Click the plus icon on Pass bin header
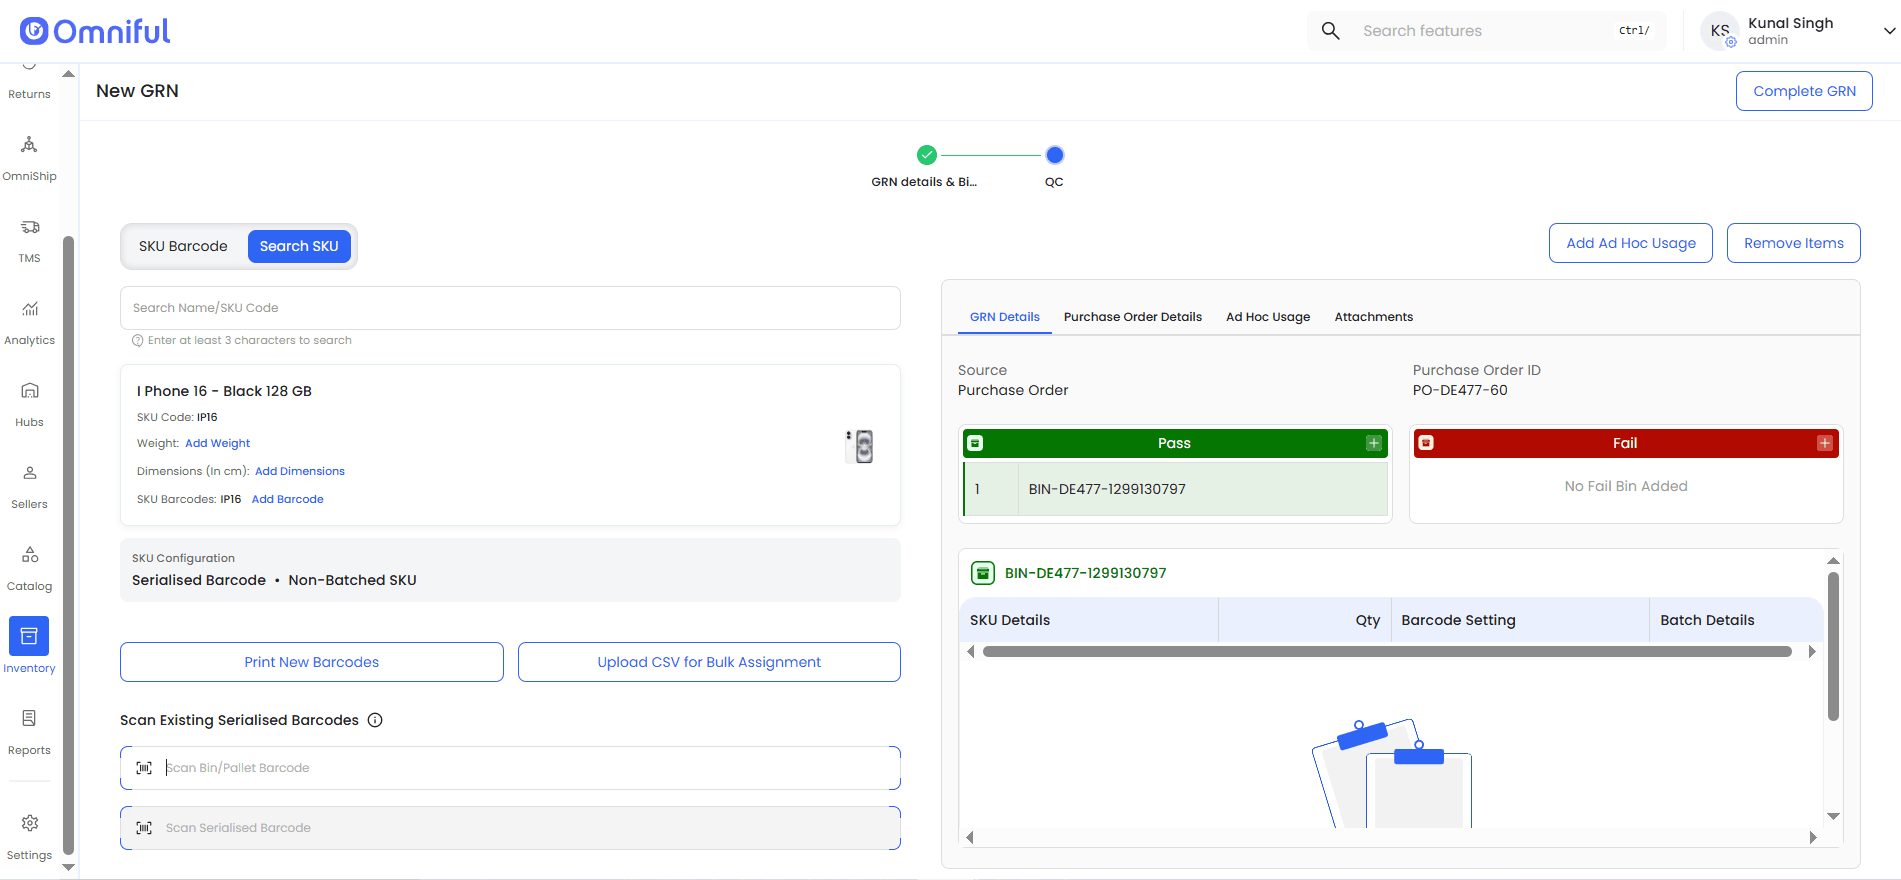 pos(1374,443)
